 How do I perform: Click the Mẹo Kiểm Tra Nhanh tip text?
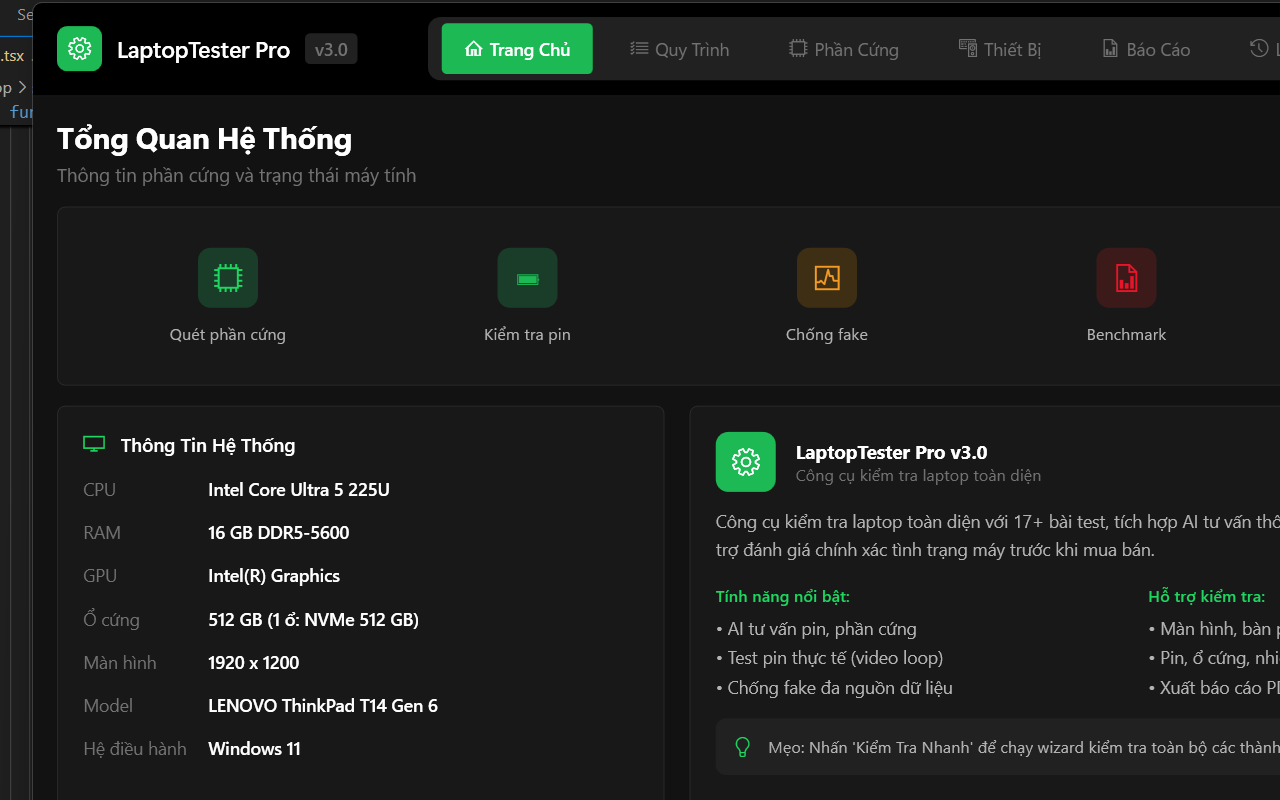click(1024, 748)
